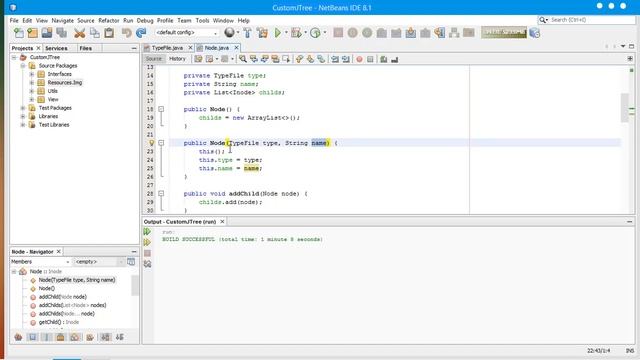Click the red Start Macro Recording icon
The width and height of the screenshot is (640, 360).
pos(359,59)
